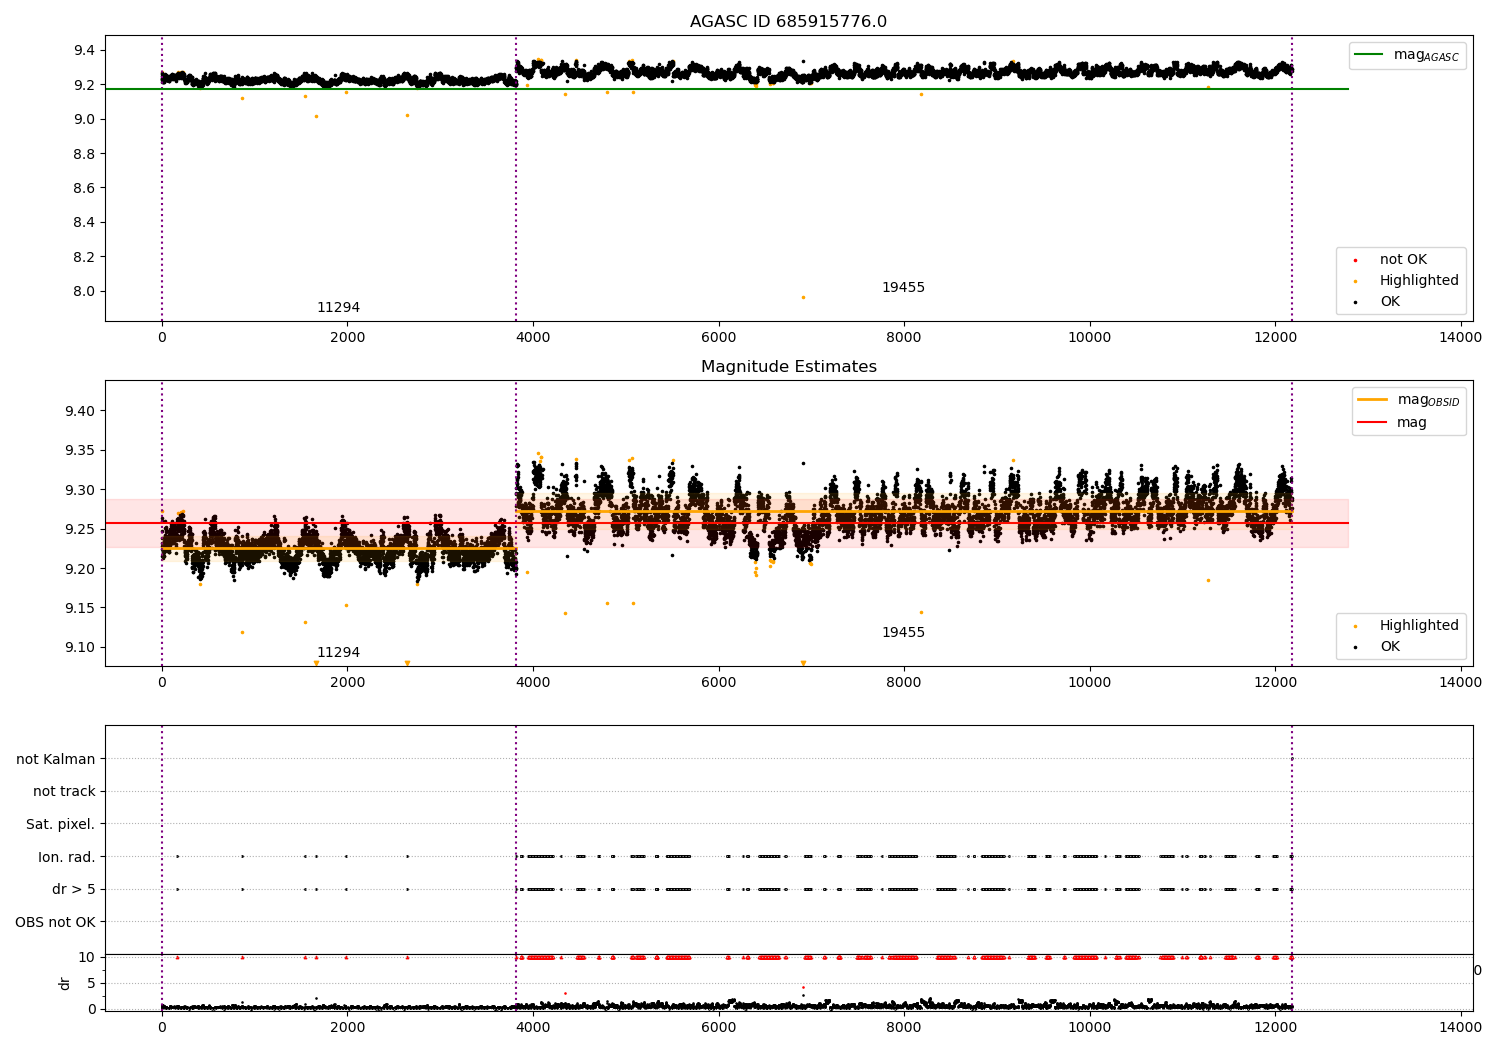Click the red mag legend entry
This screenshot has height=1050, width=1500.
pyautogui.click(x=1411, y=422)
